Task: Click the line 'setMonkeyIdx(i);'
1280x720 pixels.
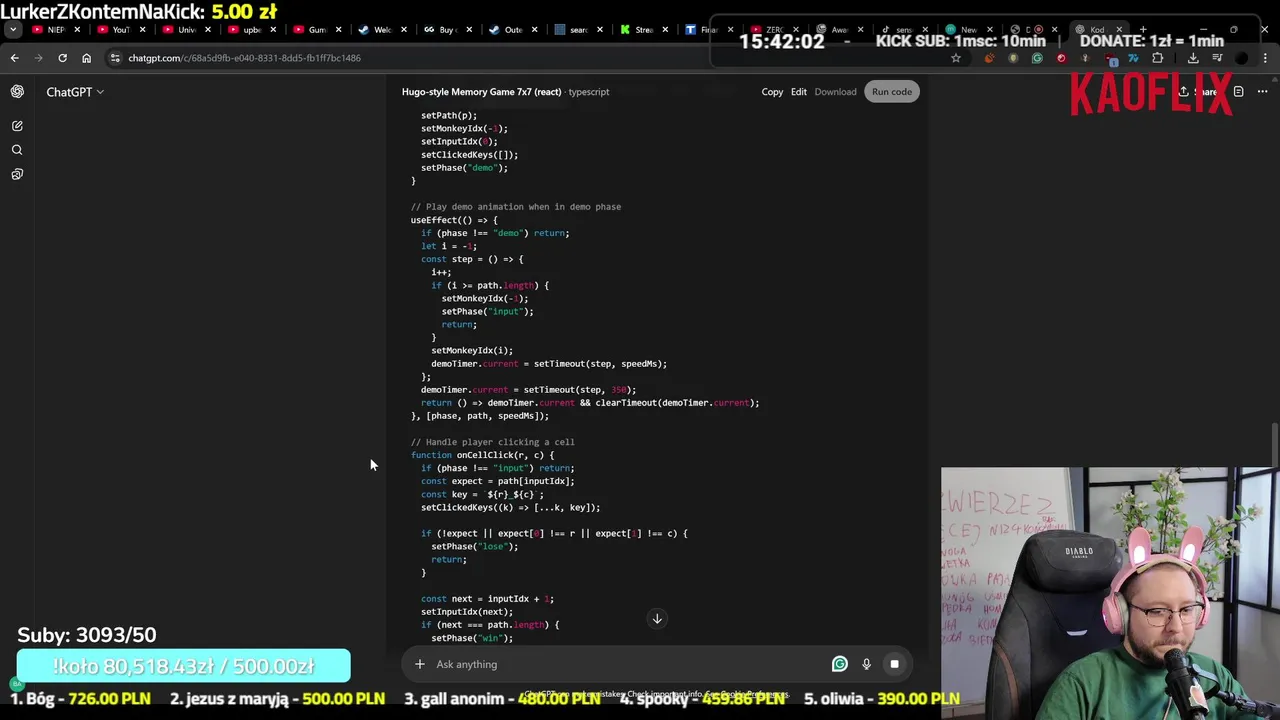Action: pos(472,351)
